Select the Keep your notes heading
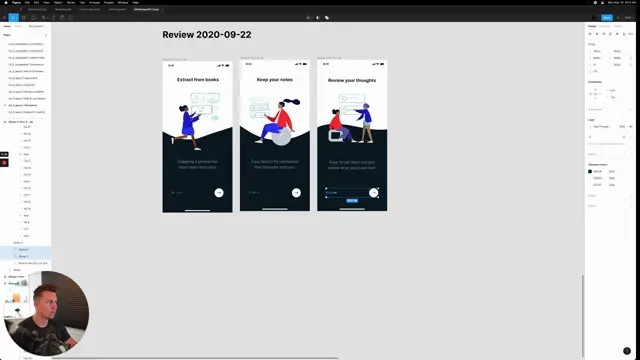The height and width of the screenshot is (360, 640). (275, 80)
